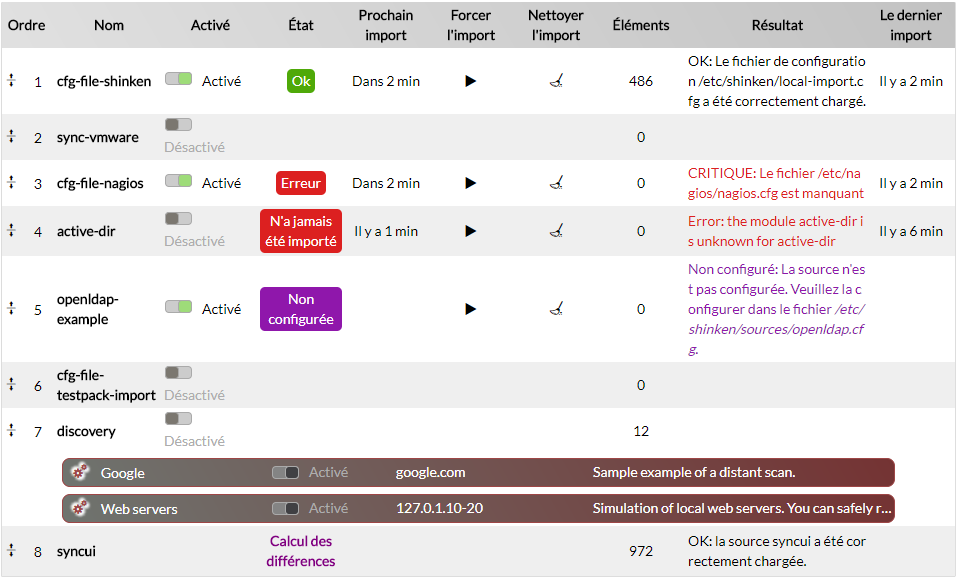Screen dimensions: 958x585
Task: Force import for cfg-file-shinken source
Action: click(471, 81)
